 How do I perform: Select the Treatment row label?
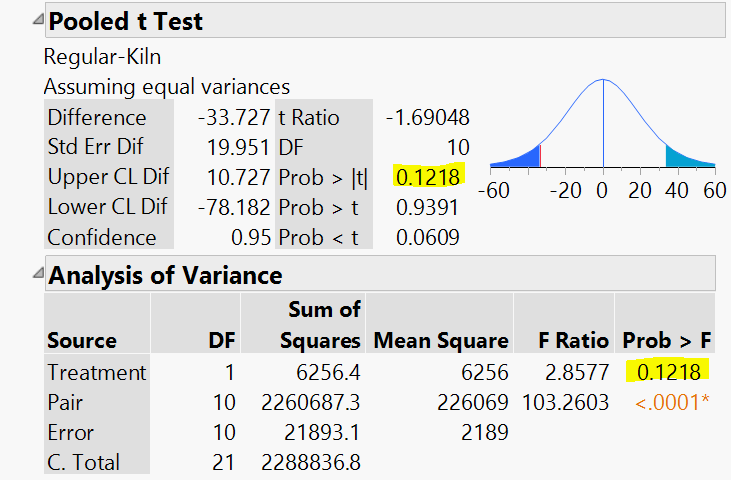(96, 373)
